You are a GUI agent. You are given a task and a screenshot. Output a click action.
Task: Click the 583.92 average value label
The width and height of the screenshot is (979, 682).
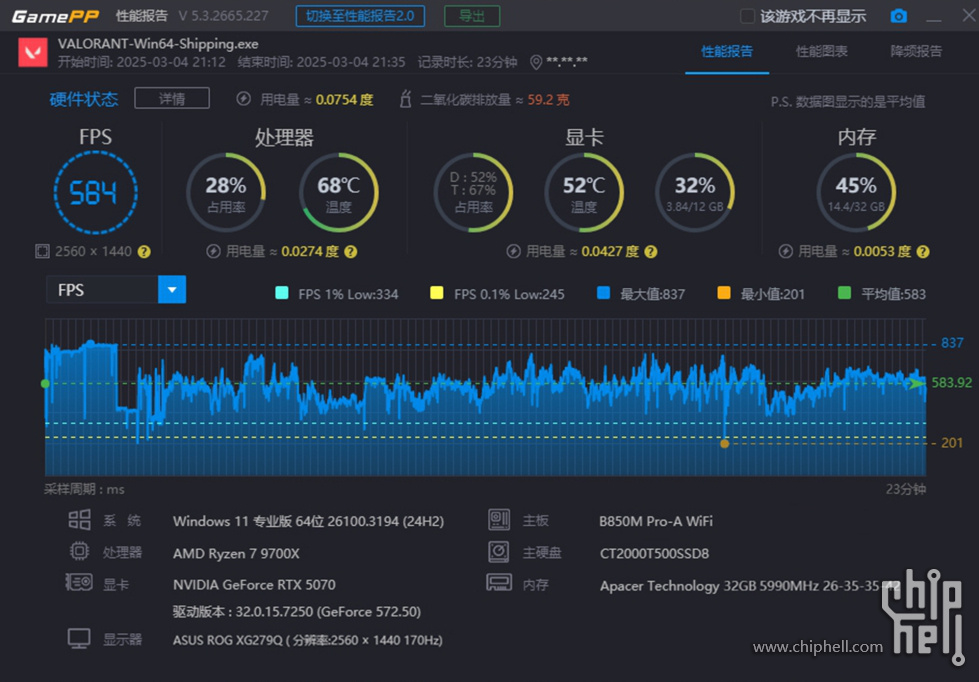point(952,382)
